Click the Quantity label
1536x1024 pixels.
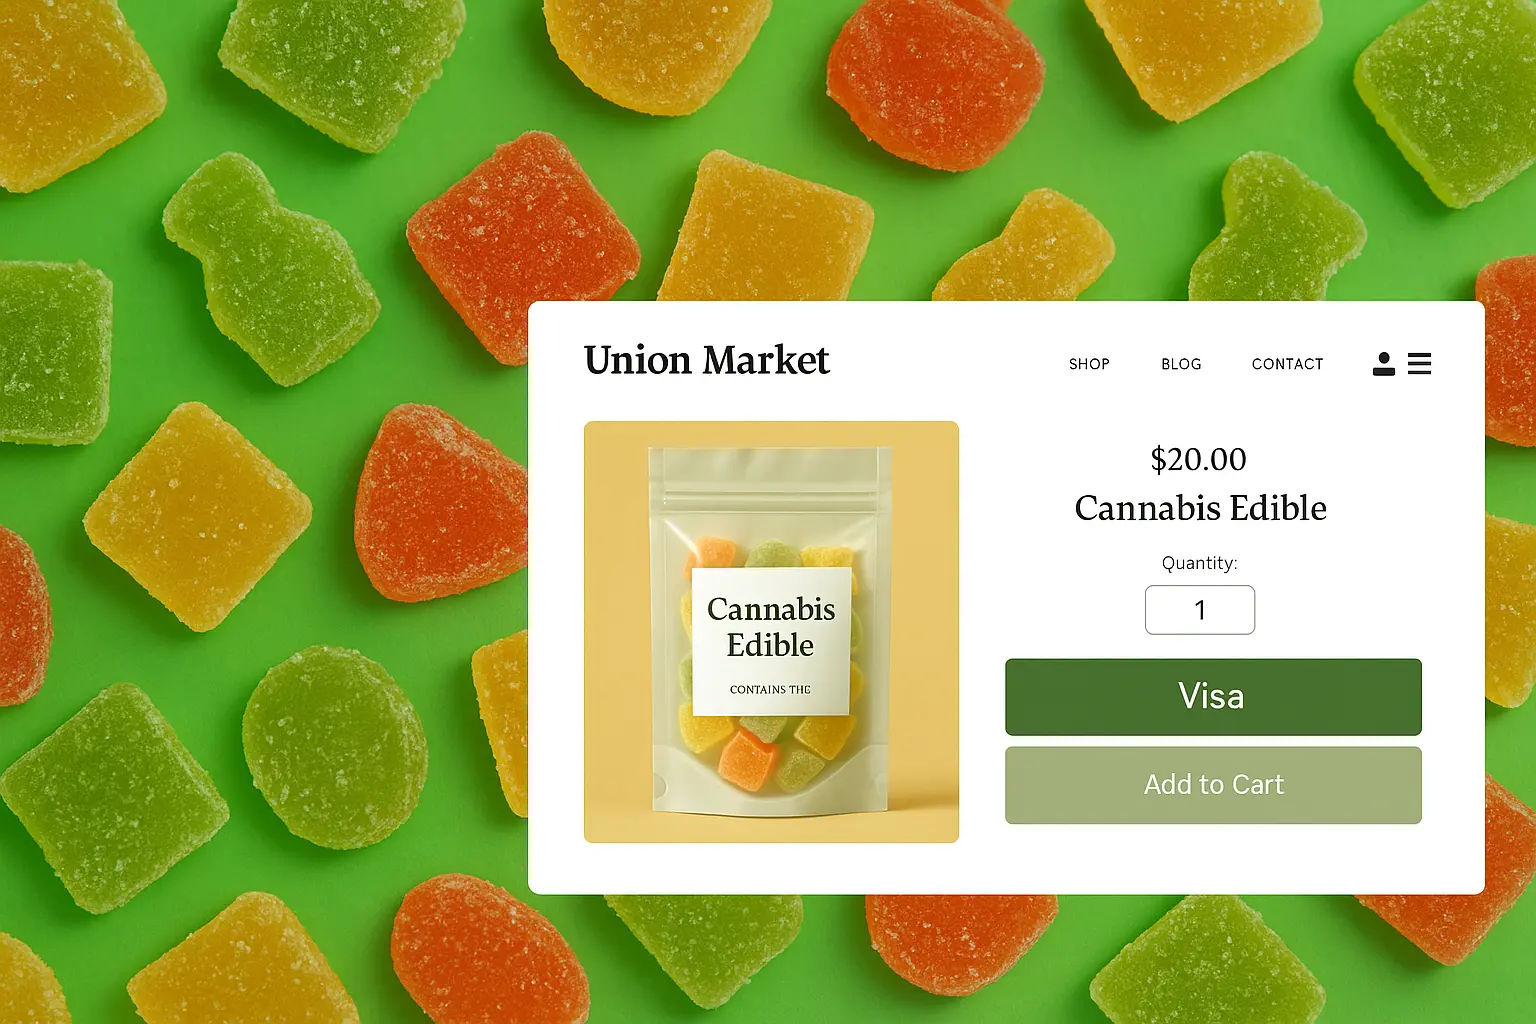1199,563
